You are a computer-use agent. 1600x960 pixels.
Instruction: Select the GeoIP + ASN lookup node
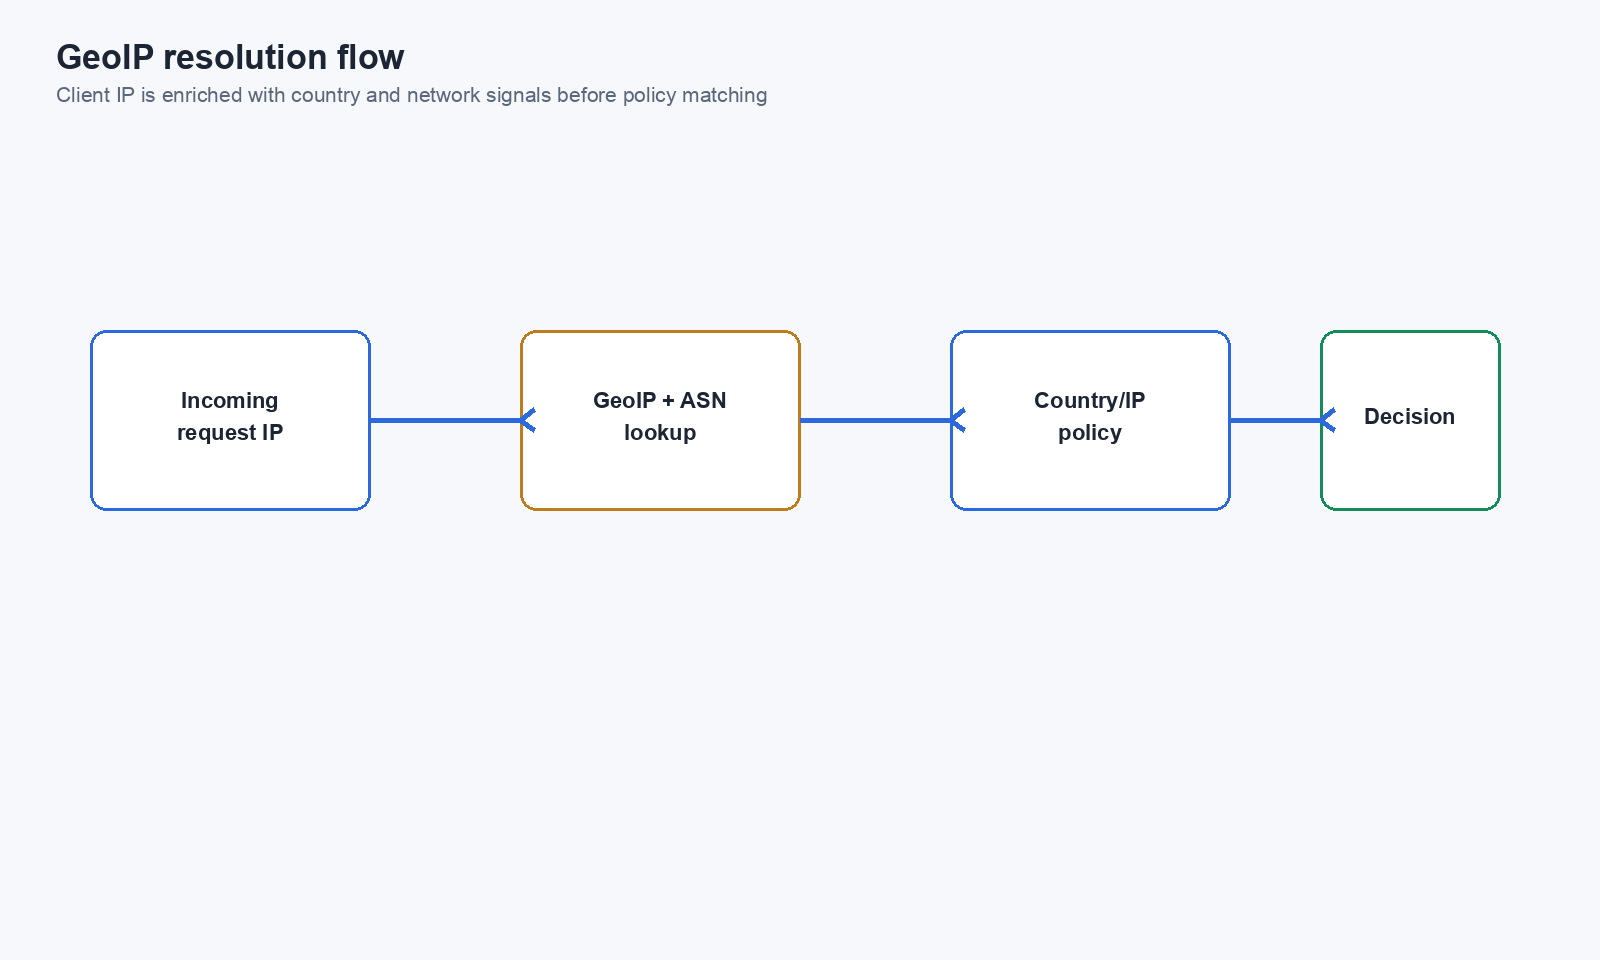tap(660, 420)
